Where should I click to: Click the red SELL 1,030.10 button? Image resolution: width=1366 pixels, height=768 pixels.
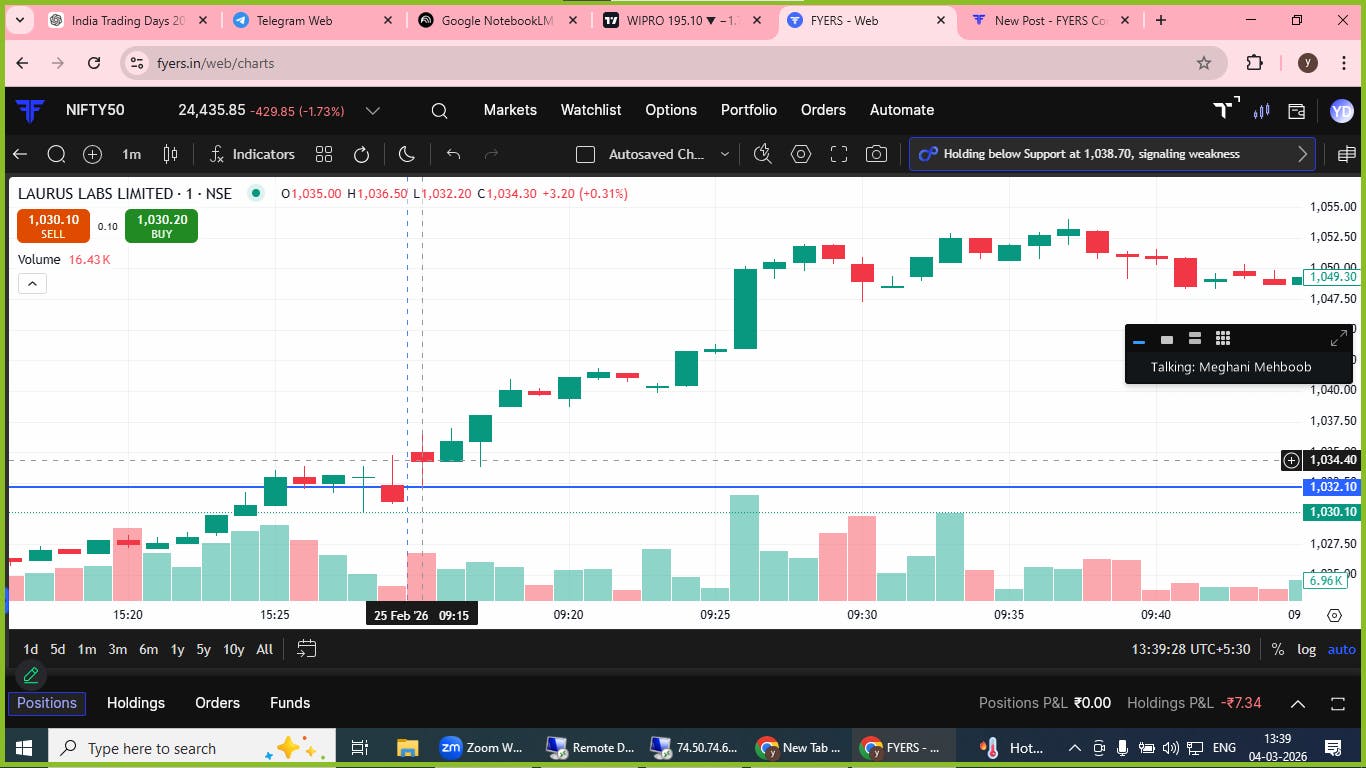[x=53, y=226]
